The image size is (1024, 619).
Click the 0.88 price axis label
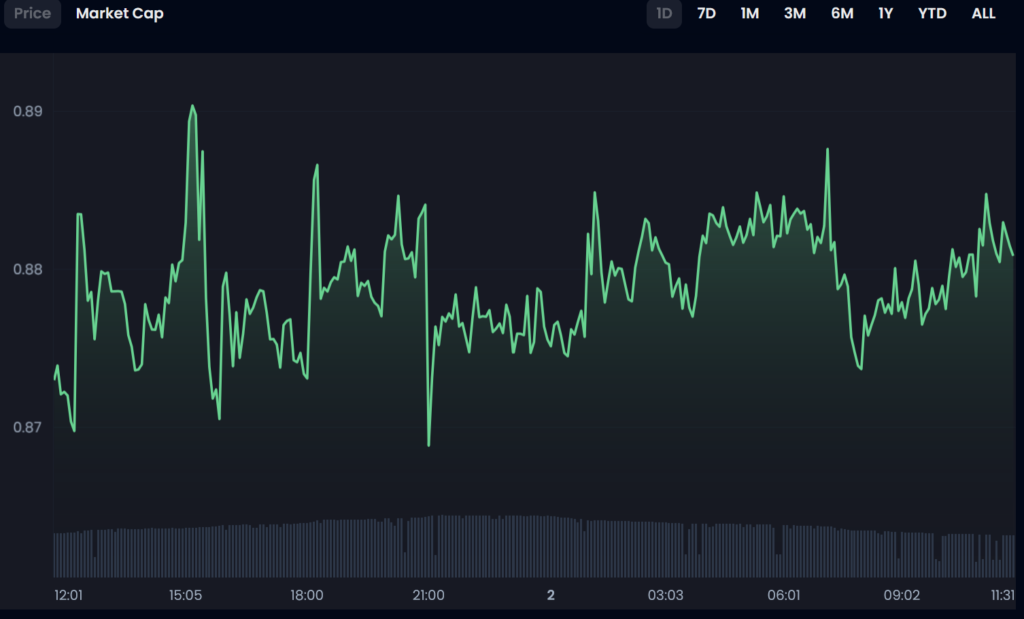pyautogui.click(x=28, y=269)
